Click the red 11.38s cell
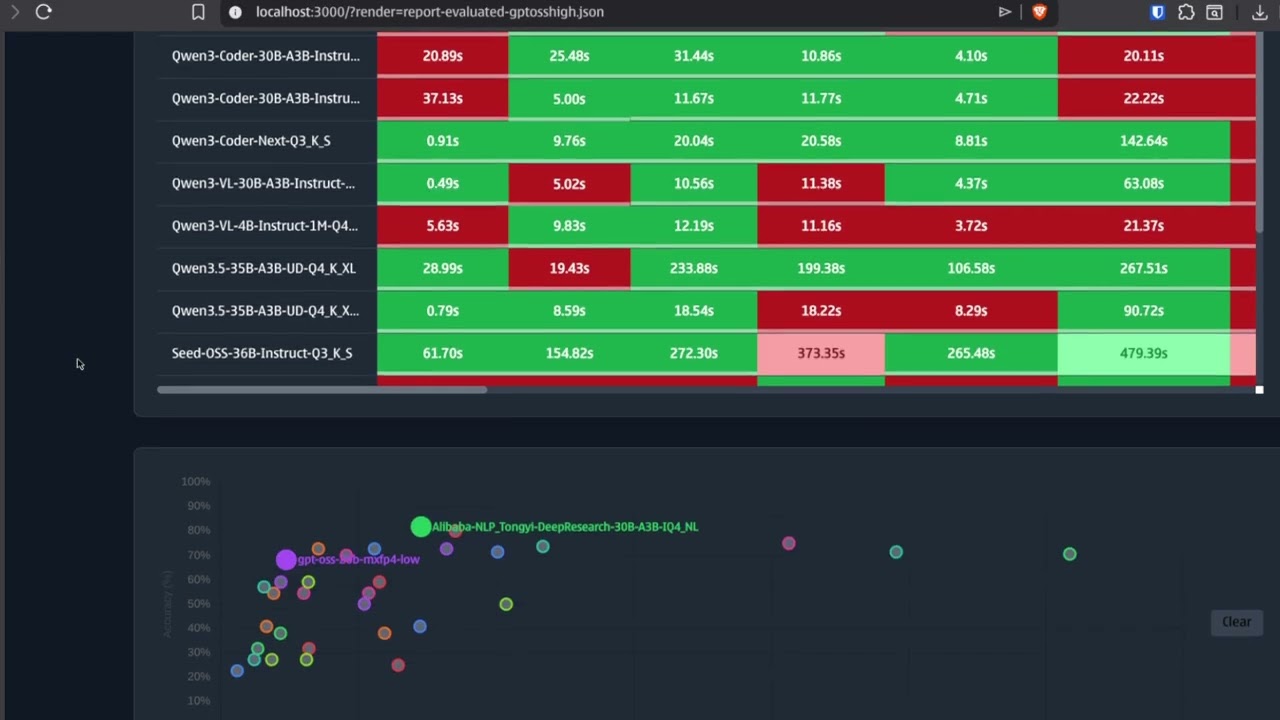1280x720 pixels. pyautogui.click(x=821, y=183)
